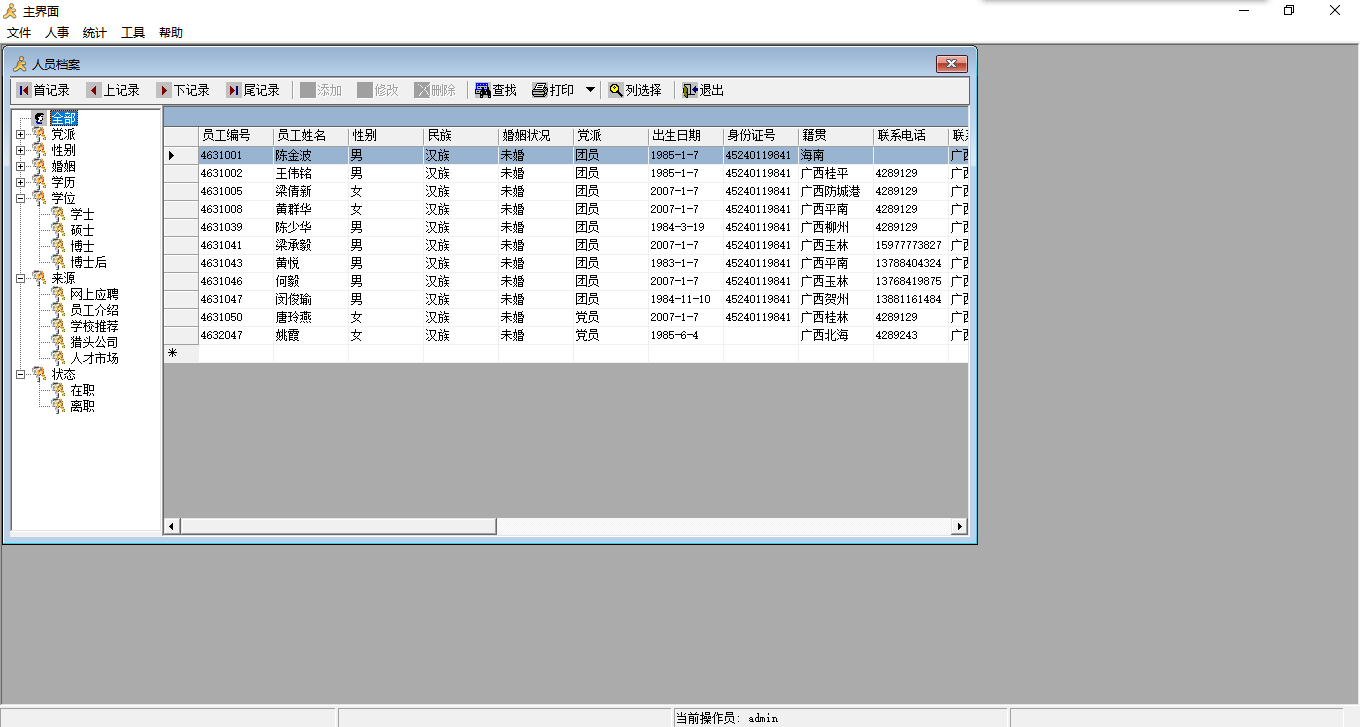Click the horizontal scrollbar thumb
Image resolution: width=1360 pixels, height=727 pixels.
click(x=338, y=526)
